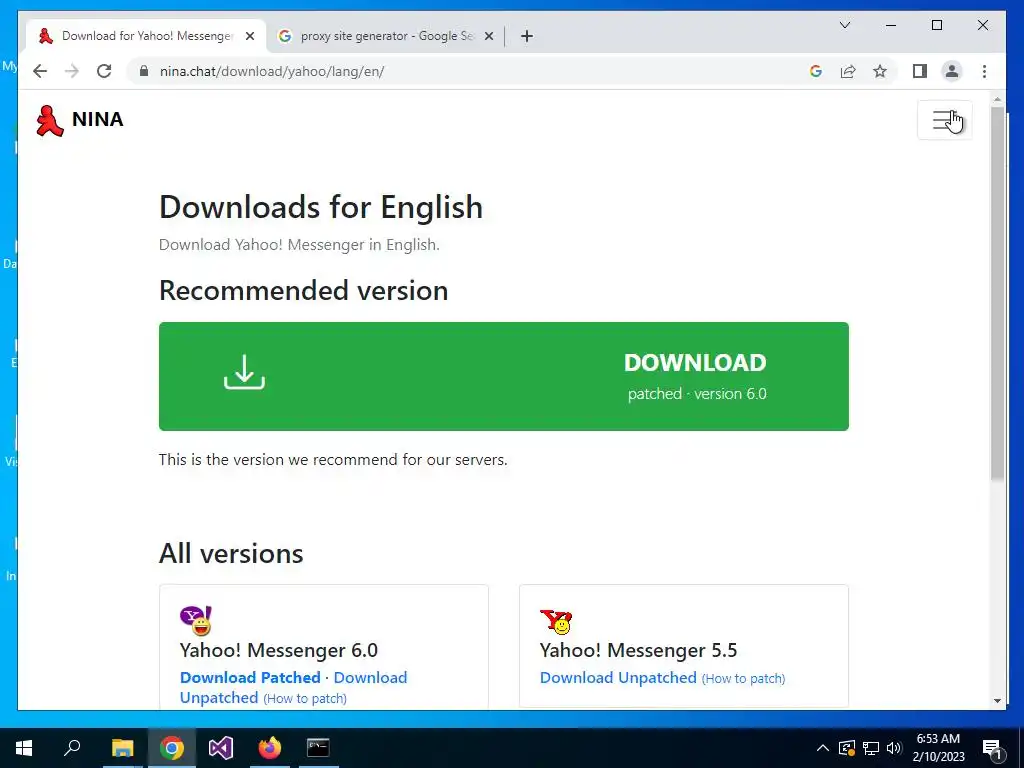Click Download Unpatched link for Messenger 6.0

click(x=293, y=687)
